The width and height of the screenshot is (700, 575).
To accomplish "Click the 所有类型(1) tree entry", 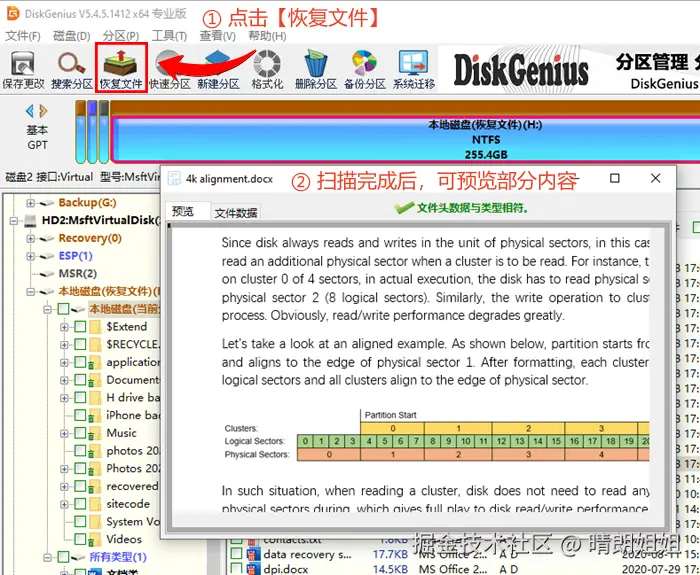I will [x=118, y=557].
